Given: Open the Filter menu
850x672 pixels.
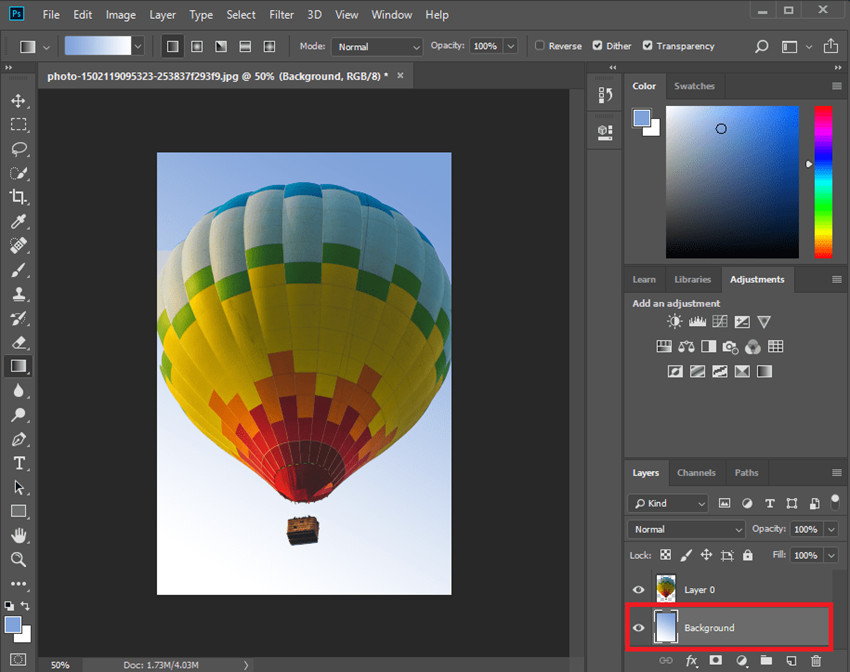Looking at the screenshot, I should point(281,14).
